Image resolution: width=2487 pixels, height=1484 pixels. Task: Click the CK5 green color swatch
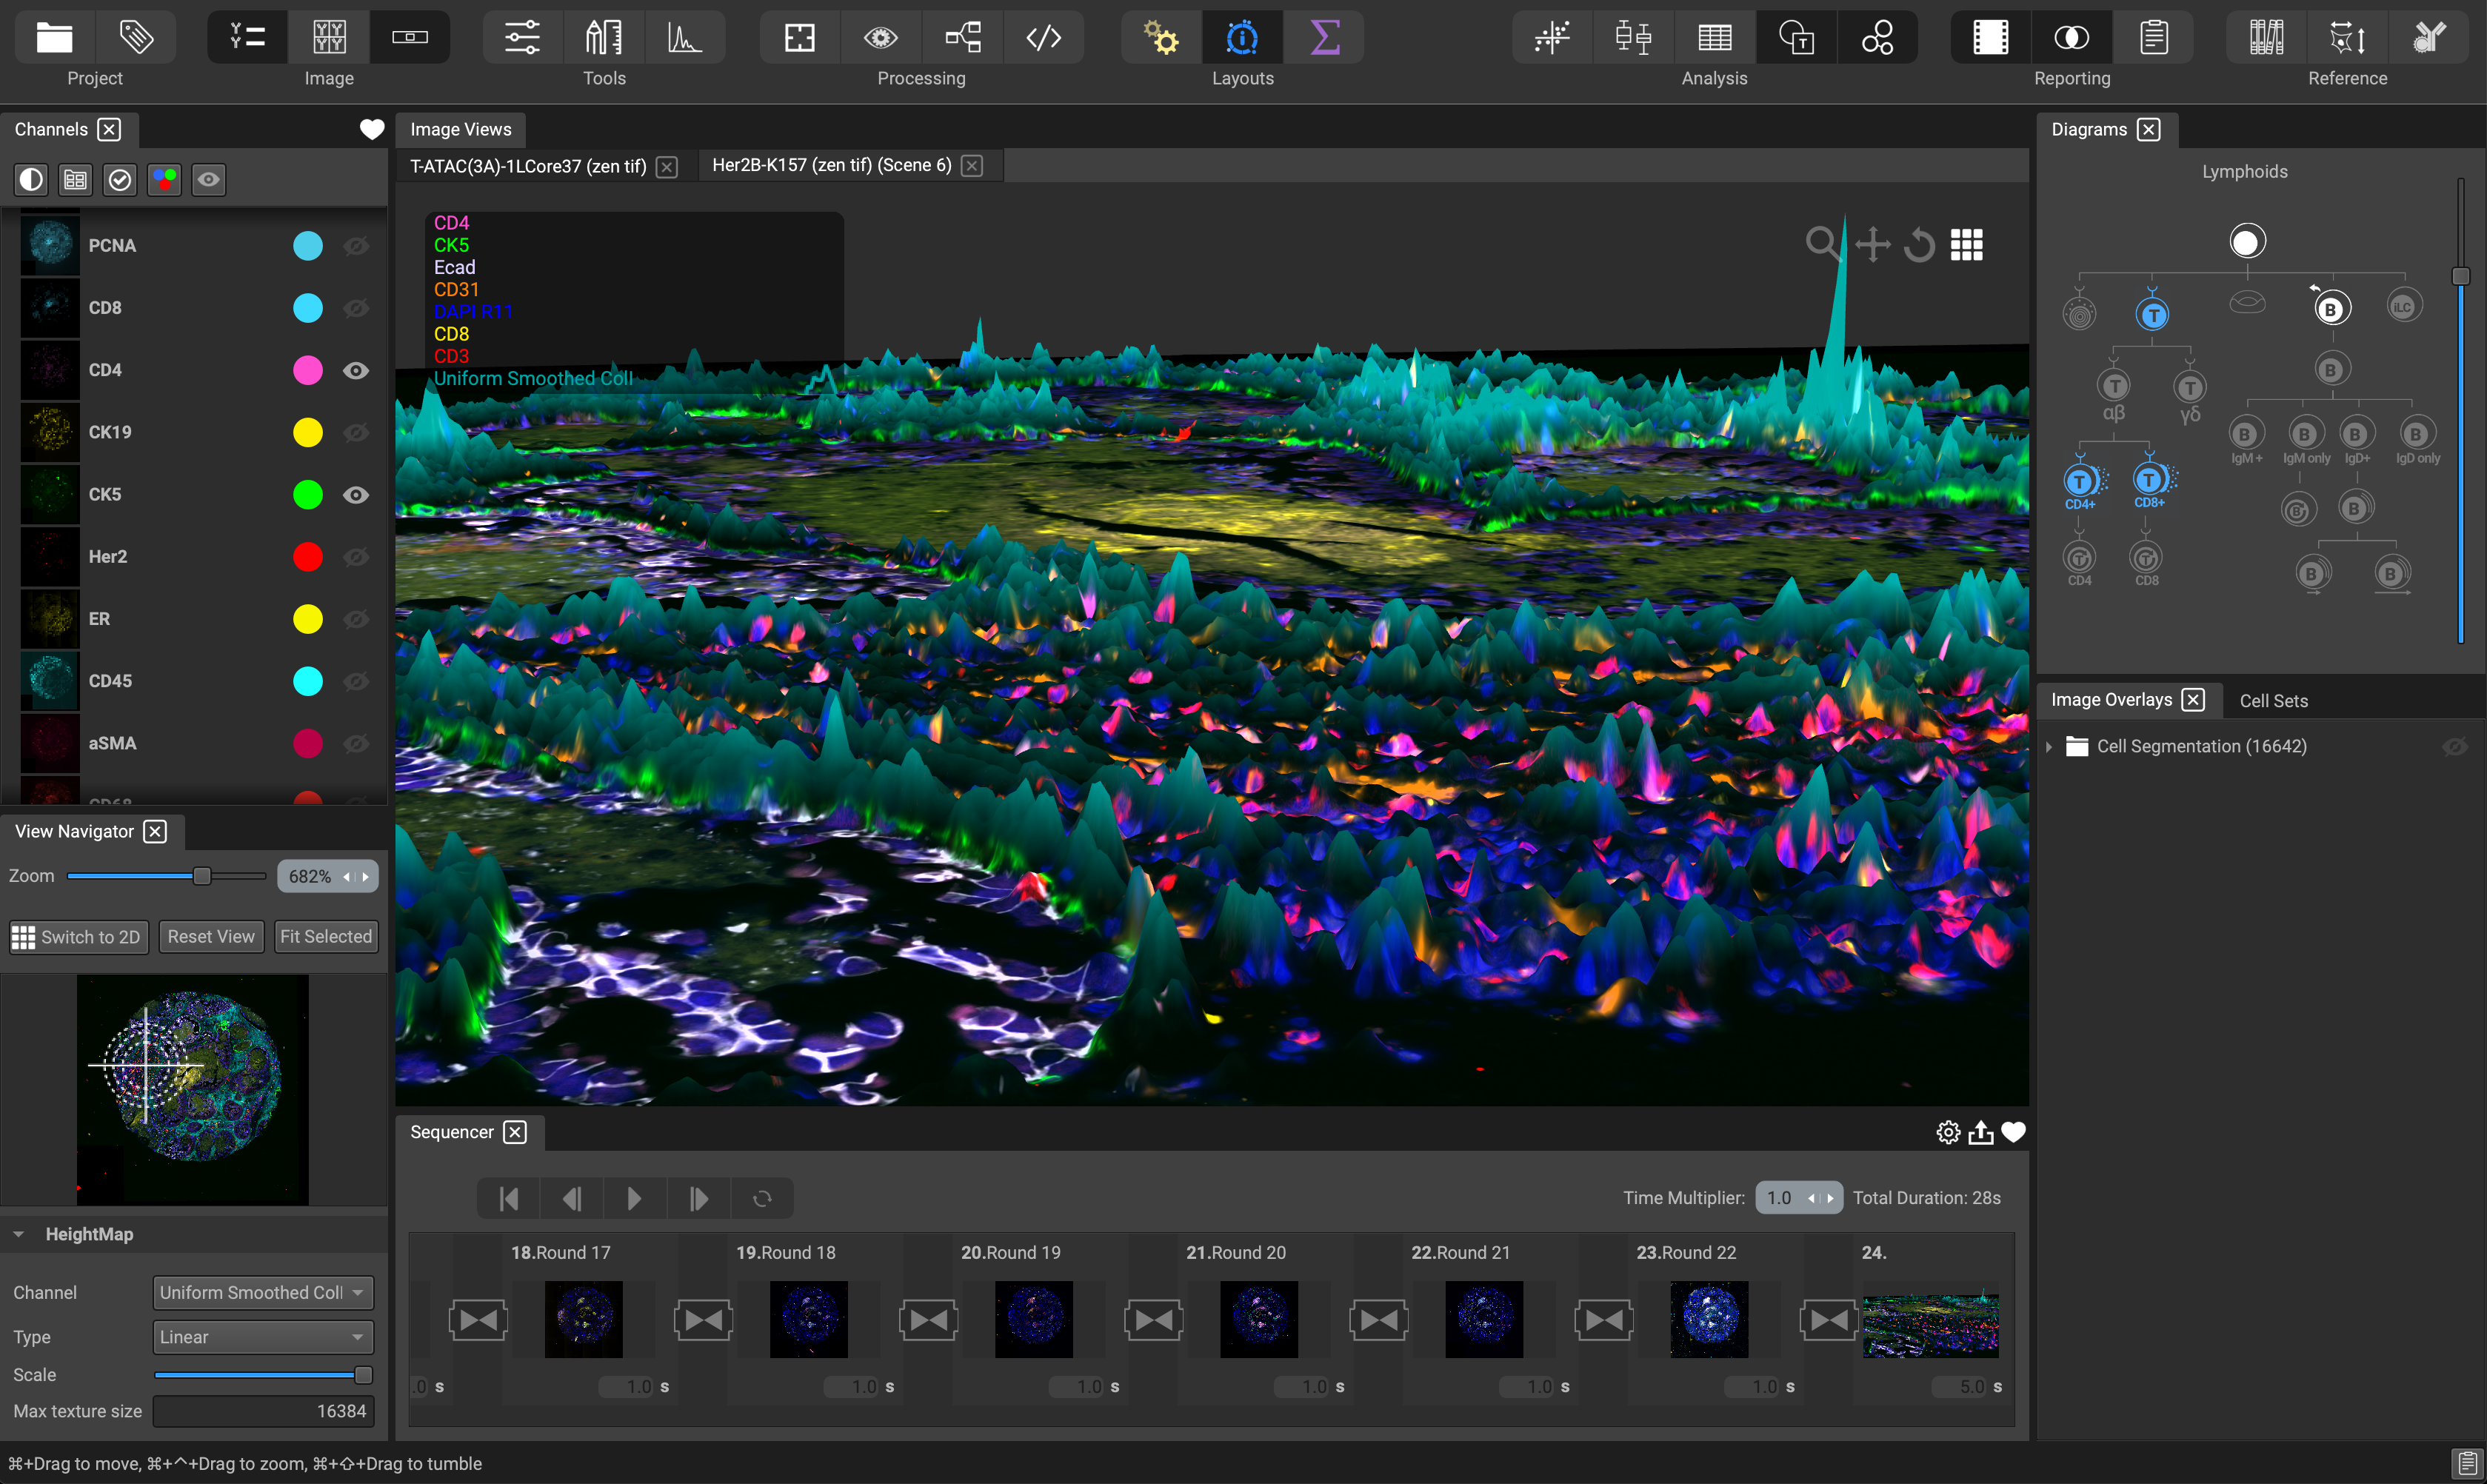coord(308,495)
